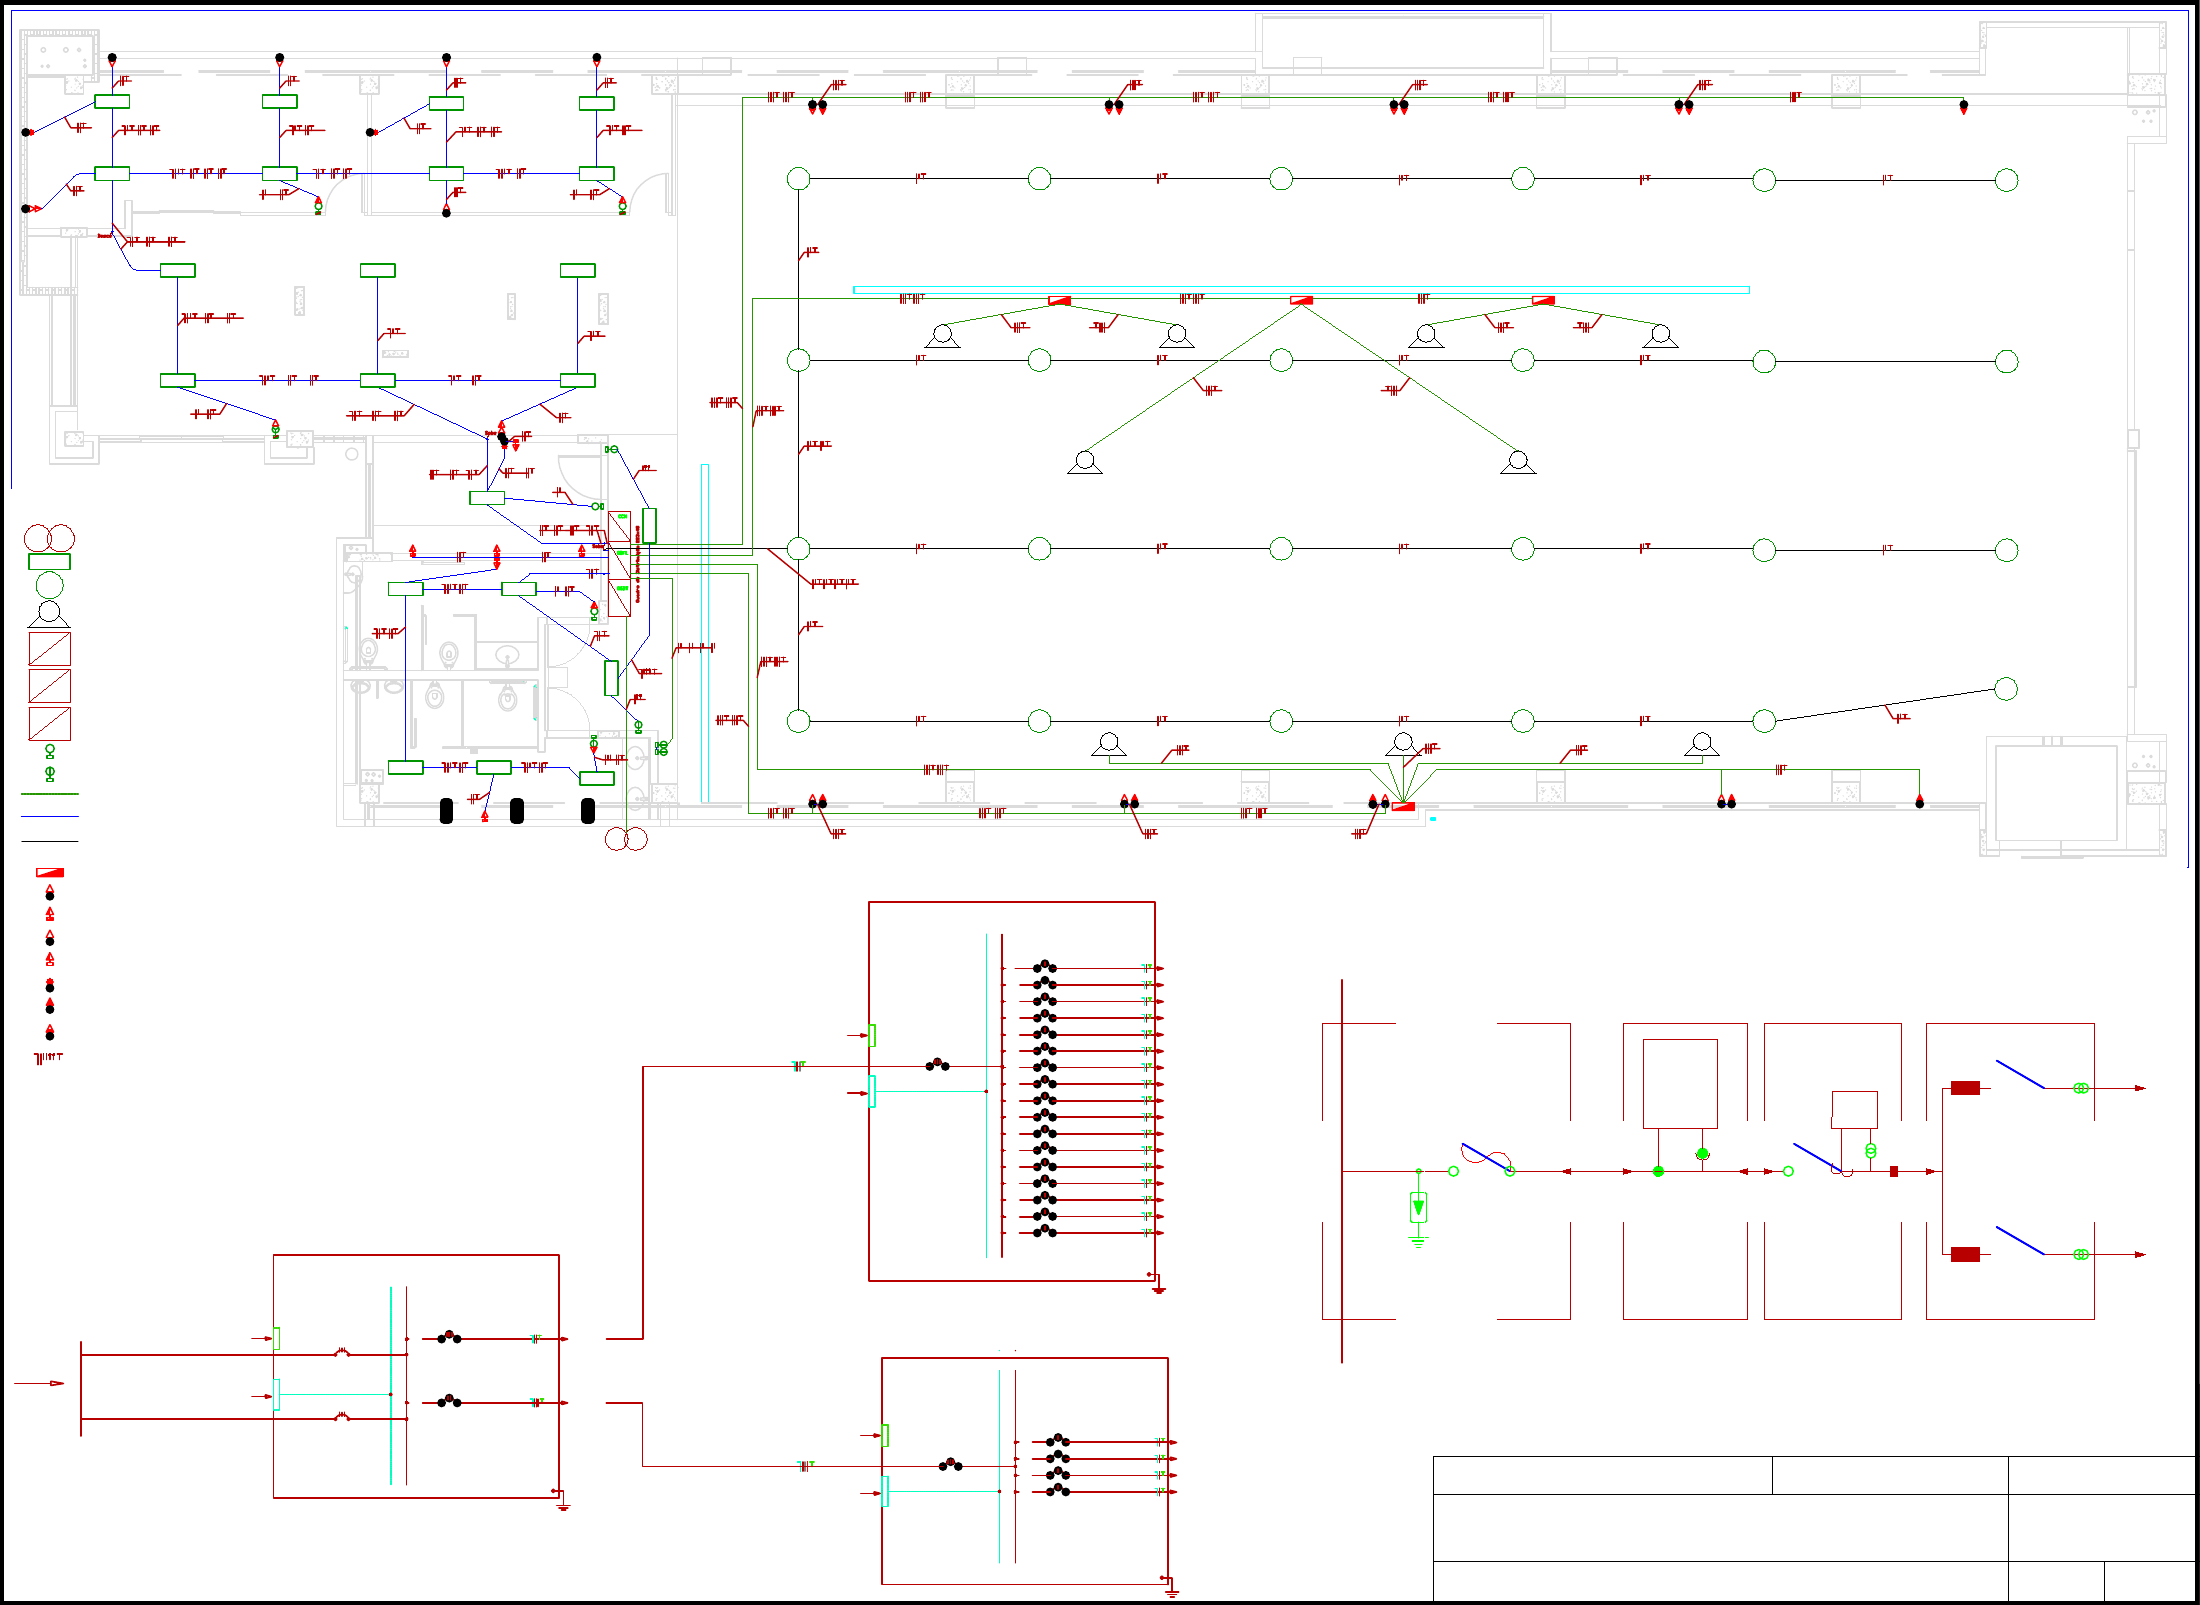Image resolution: width=2200 pixels, height=1605 pixels.
Task: Select the top diagonal-slashed red box in legend
Action: [49, 649]
